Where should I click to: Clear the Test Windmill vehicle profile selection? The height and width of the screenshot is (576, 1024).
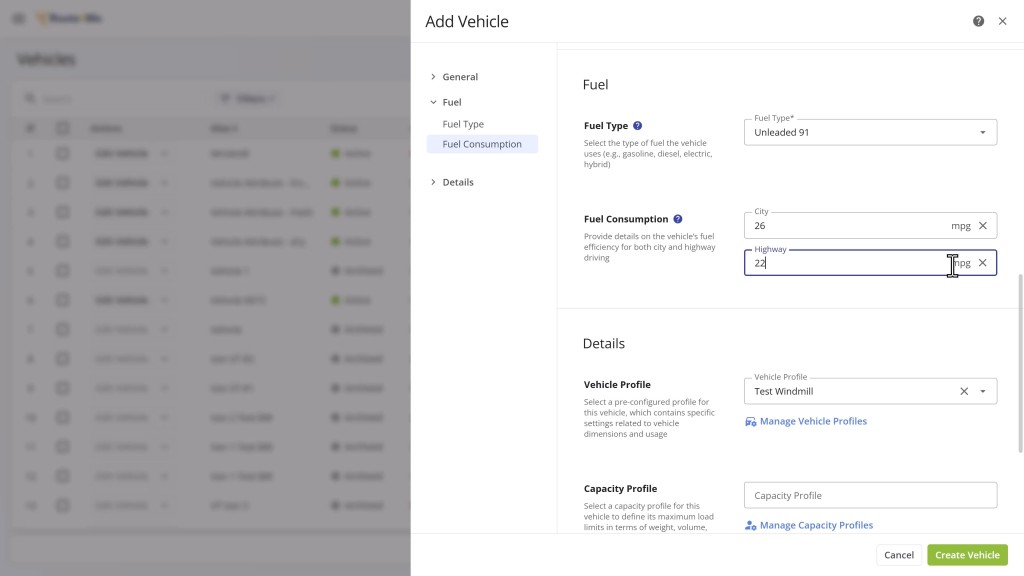point(964,391)
